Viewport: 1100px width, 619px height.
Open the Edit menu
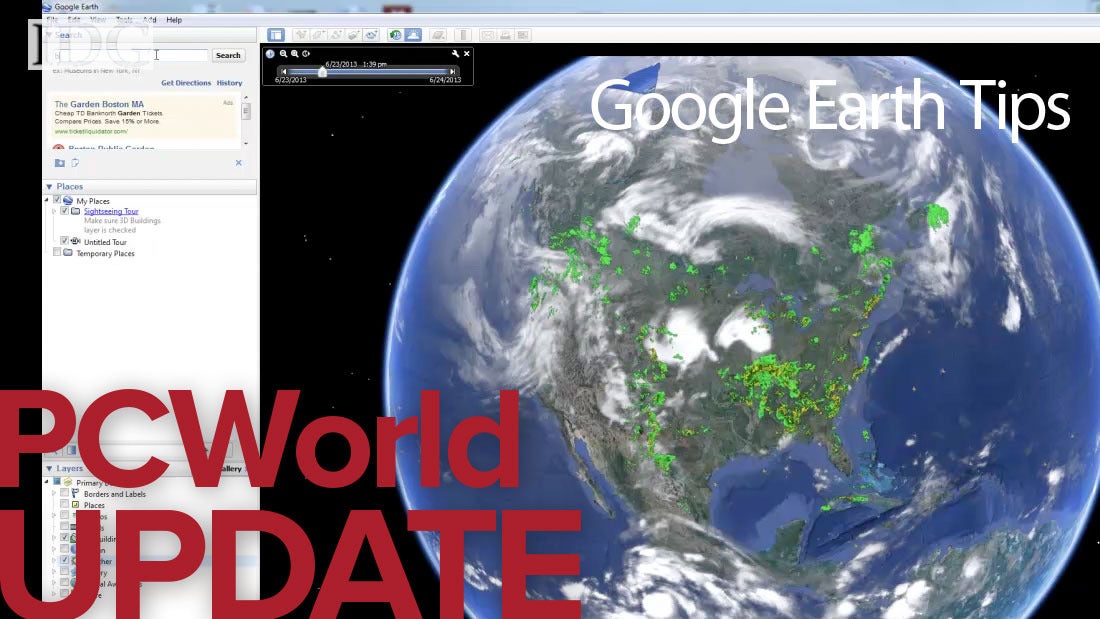(74, 20)
